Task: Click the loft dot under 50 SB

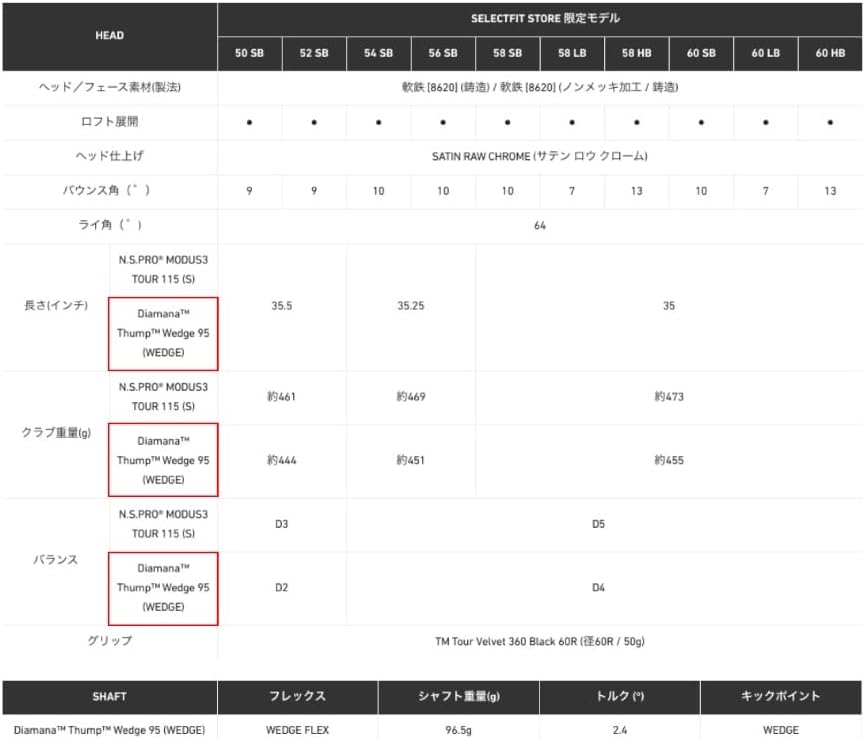Action: pyautogui.click(x=249, y=122)
